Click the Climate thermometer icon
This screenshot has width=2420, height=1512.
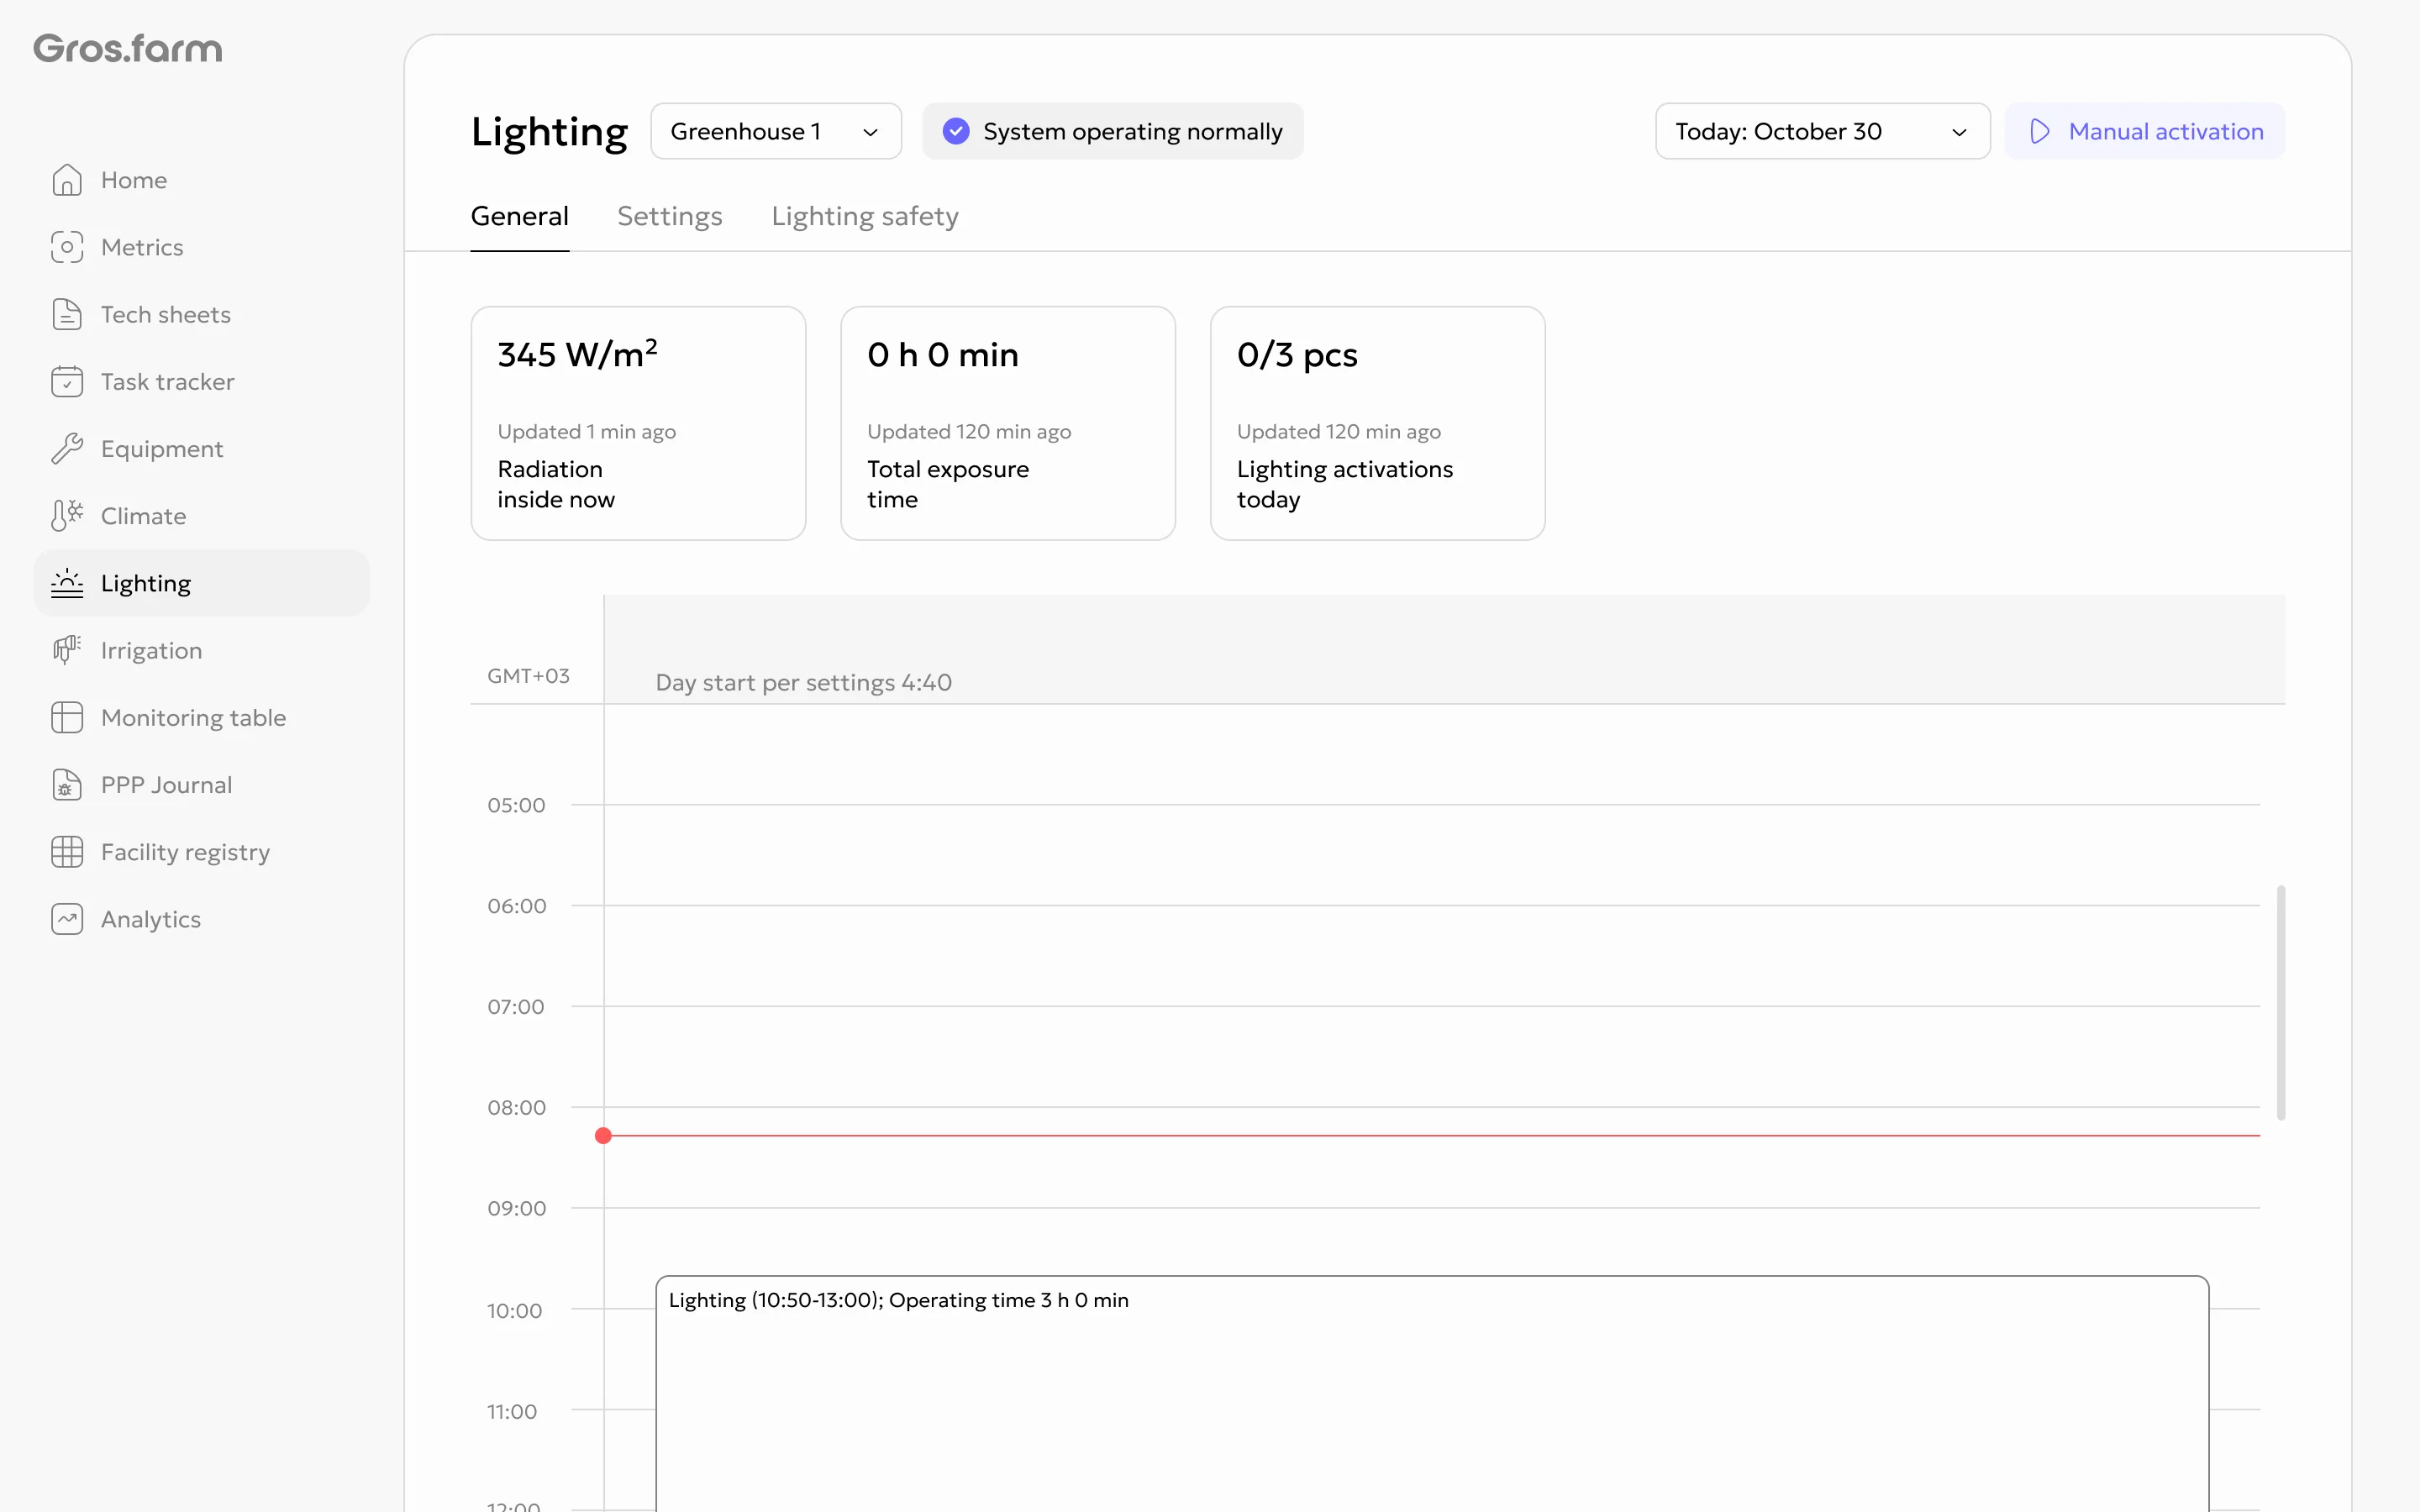click(x=67, y=516)
